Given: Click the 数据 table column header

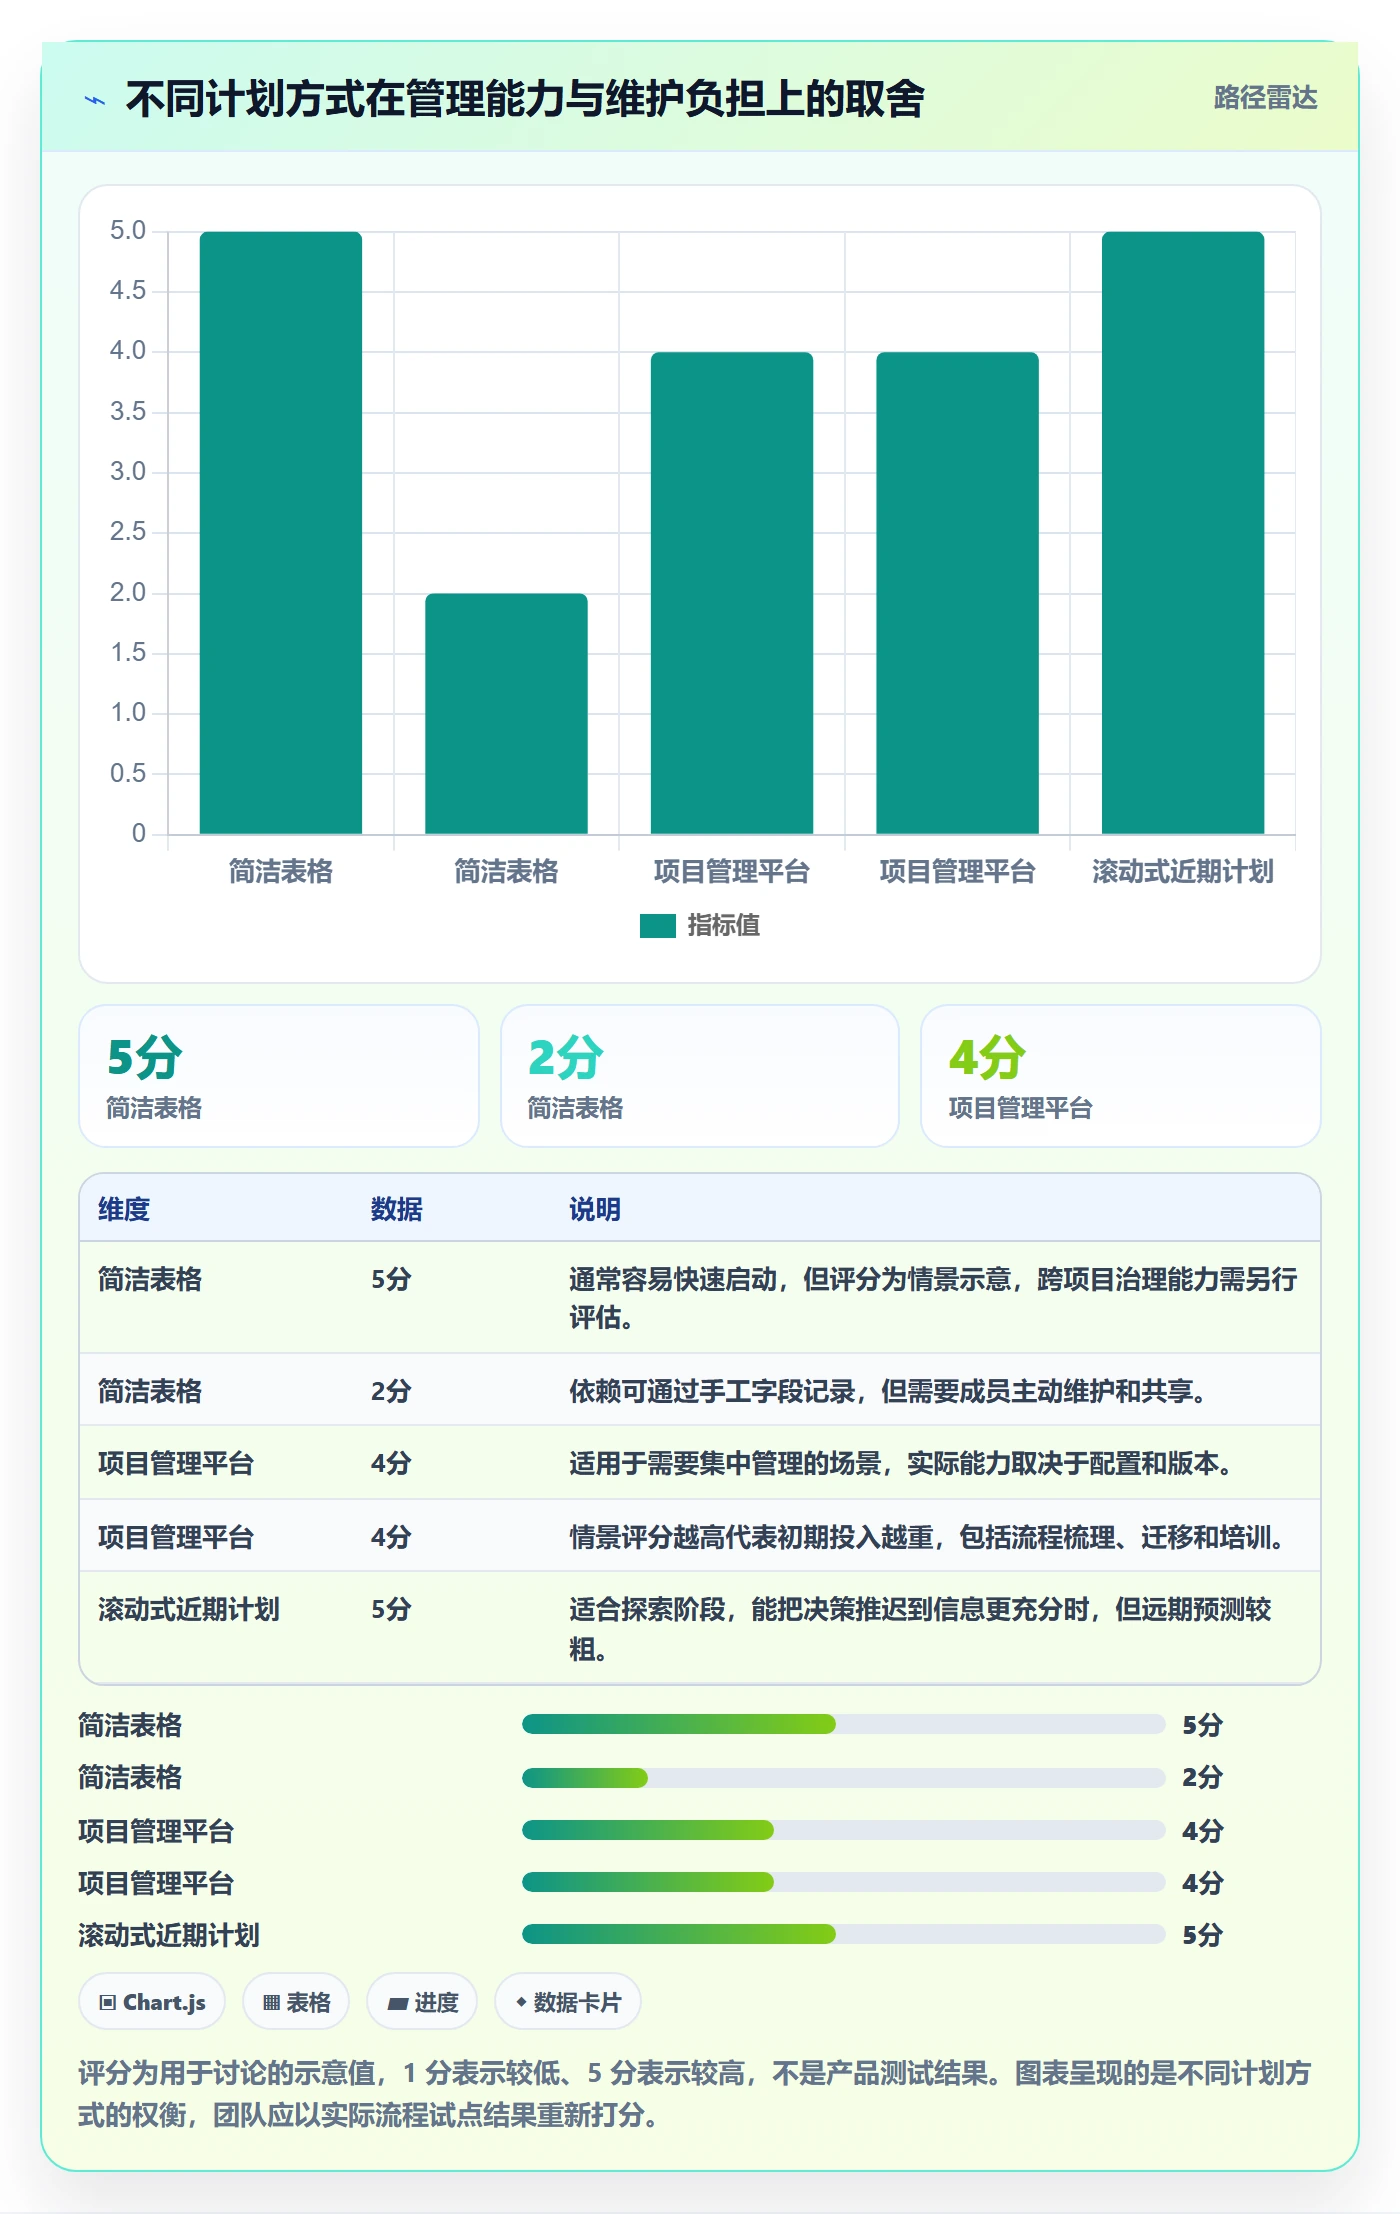Looking at the screenshot, I should point(397,1209).
